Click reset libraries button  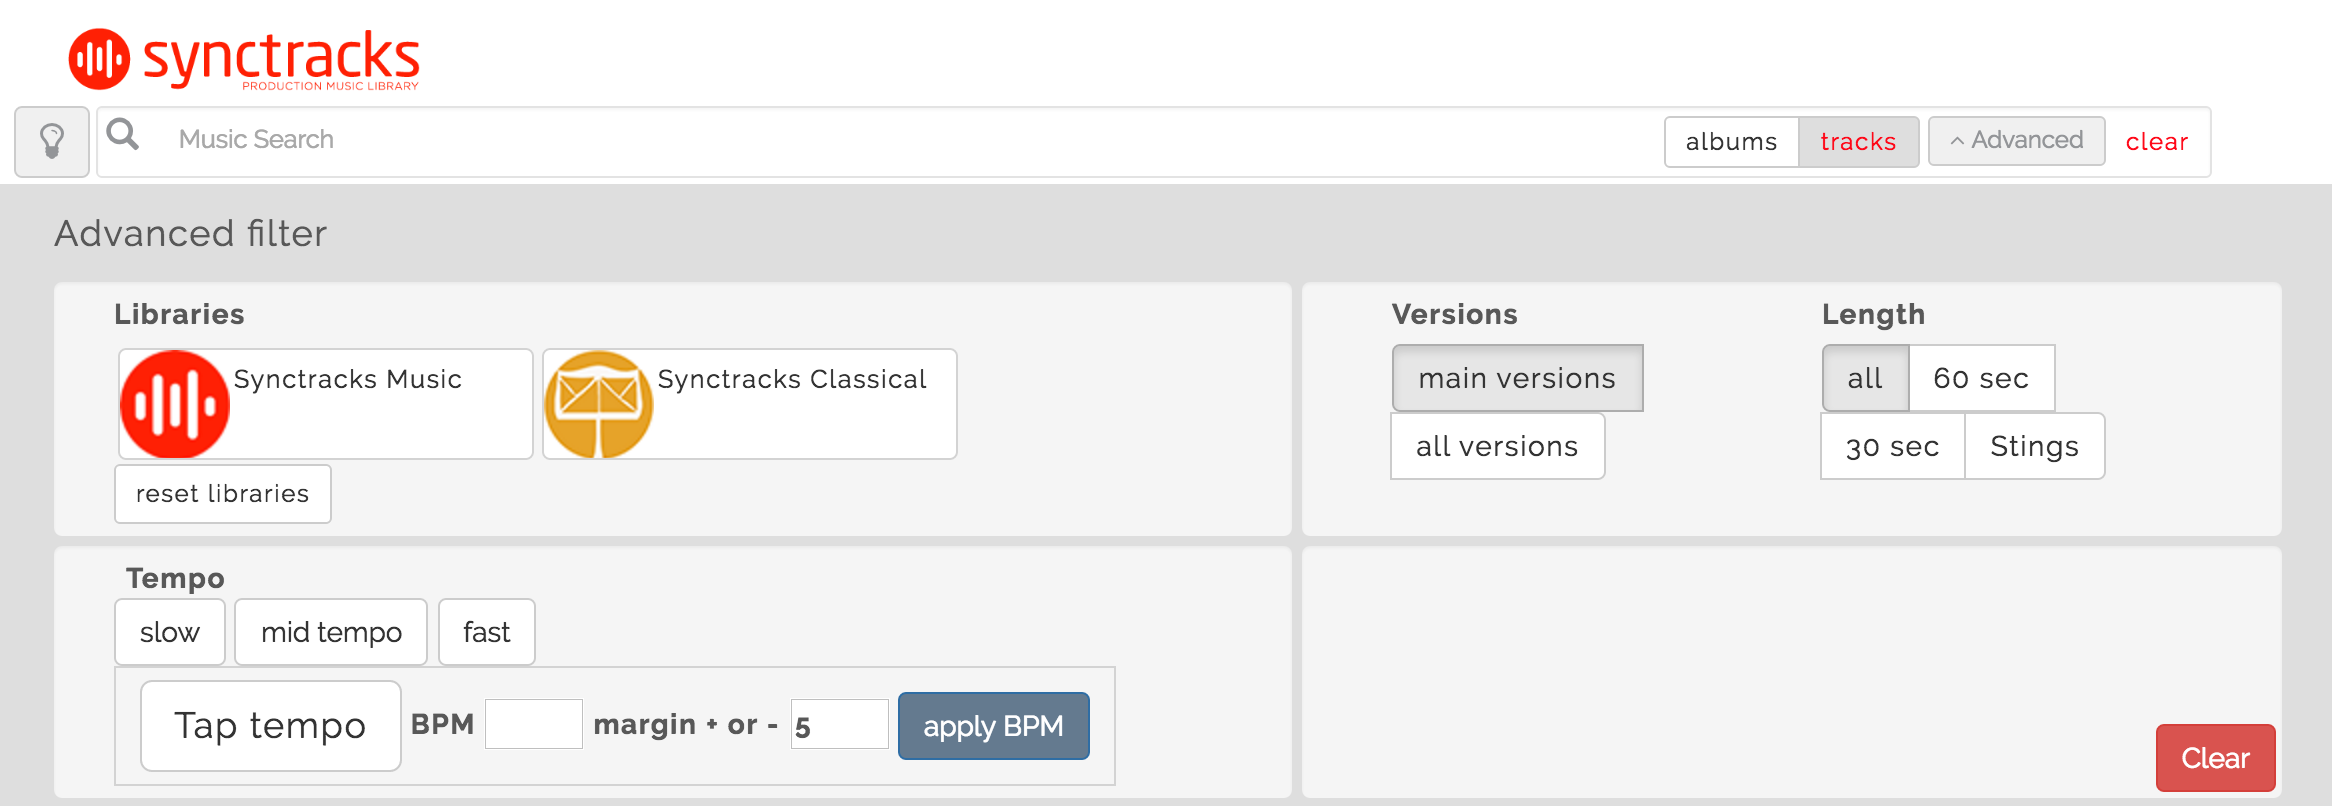click(x=223, y=494)
